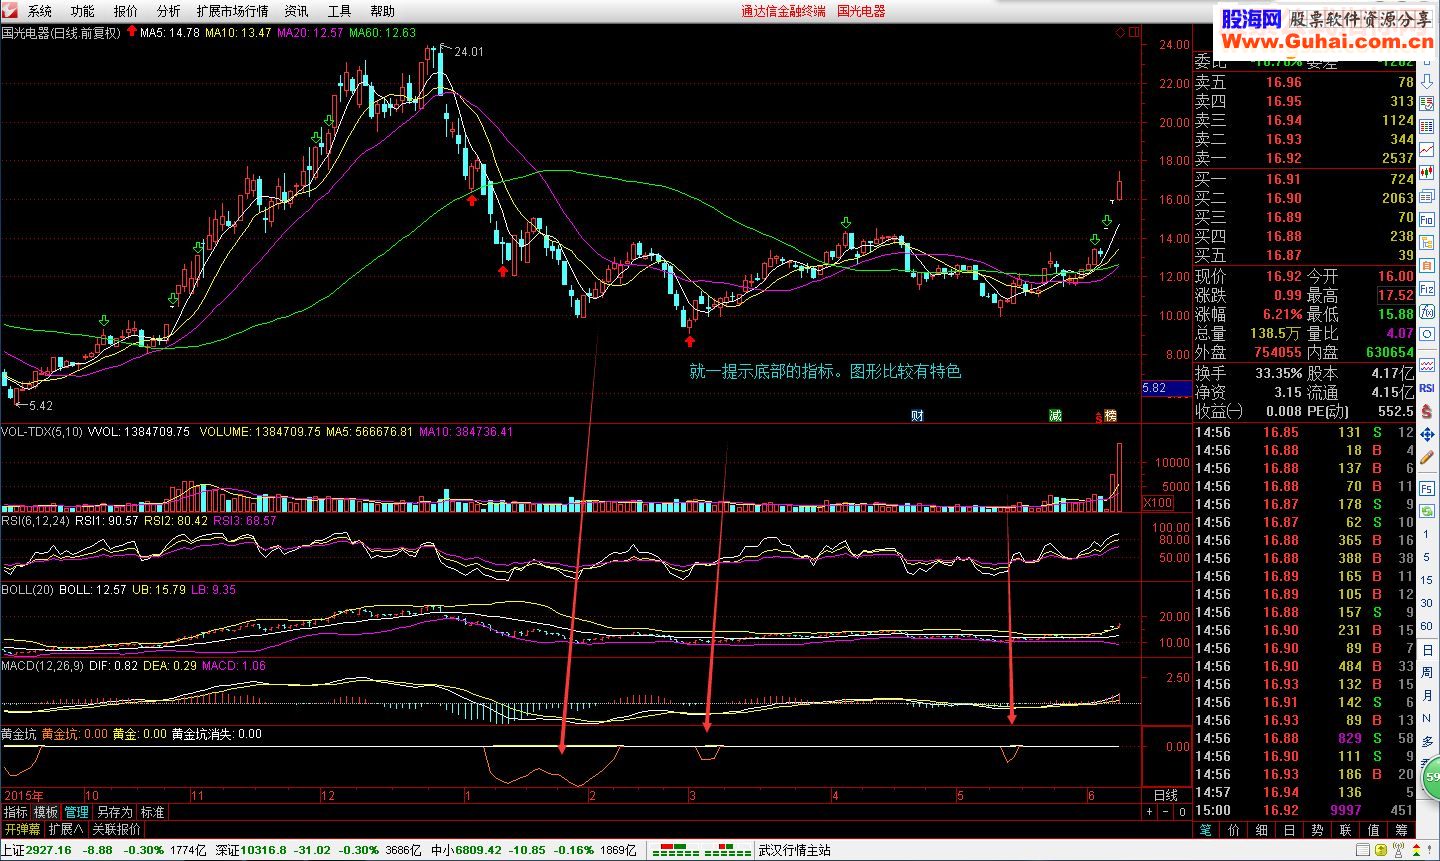Open the 资讯 menu
This screenshot has height=861, width=1440.
pyautogui.click(x=297, y=11)
